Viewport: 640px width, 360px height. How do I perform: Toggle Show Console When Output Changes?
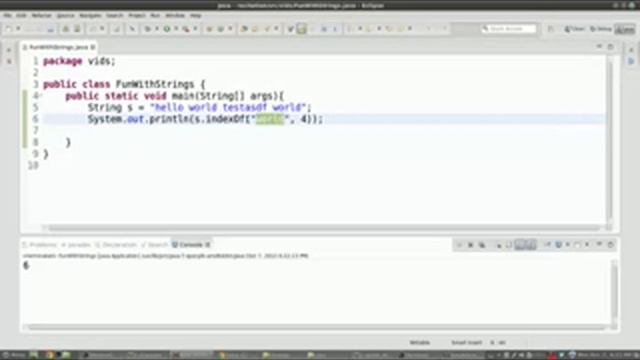point(520,245)
